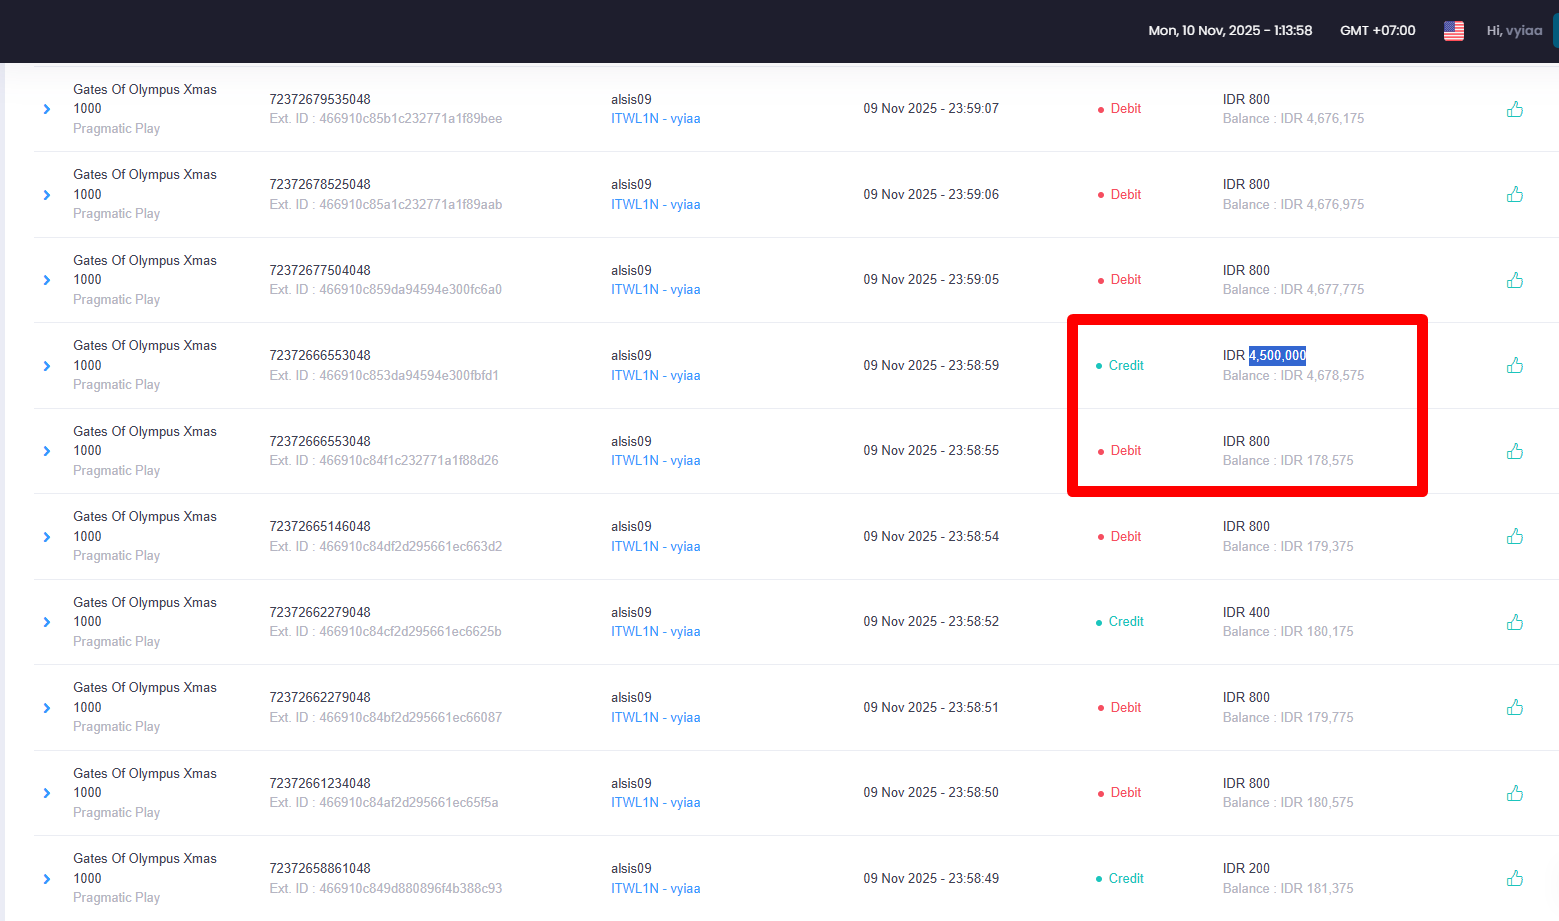Expand row with Ext. ID ending fc6a0
Image resolution: width=1559 pixels, height=921 pixels.
47,280
